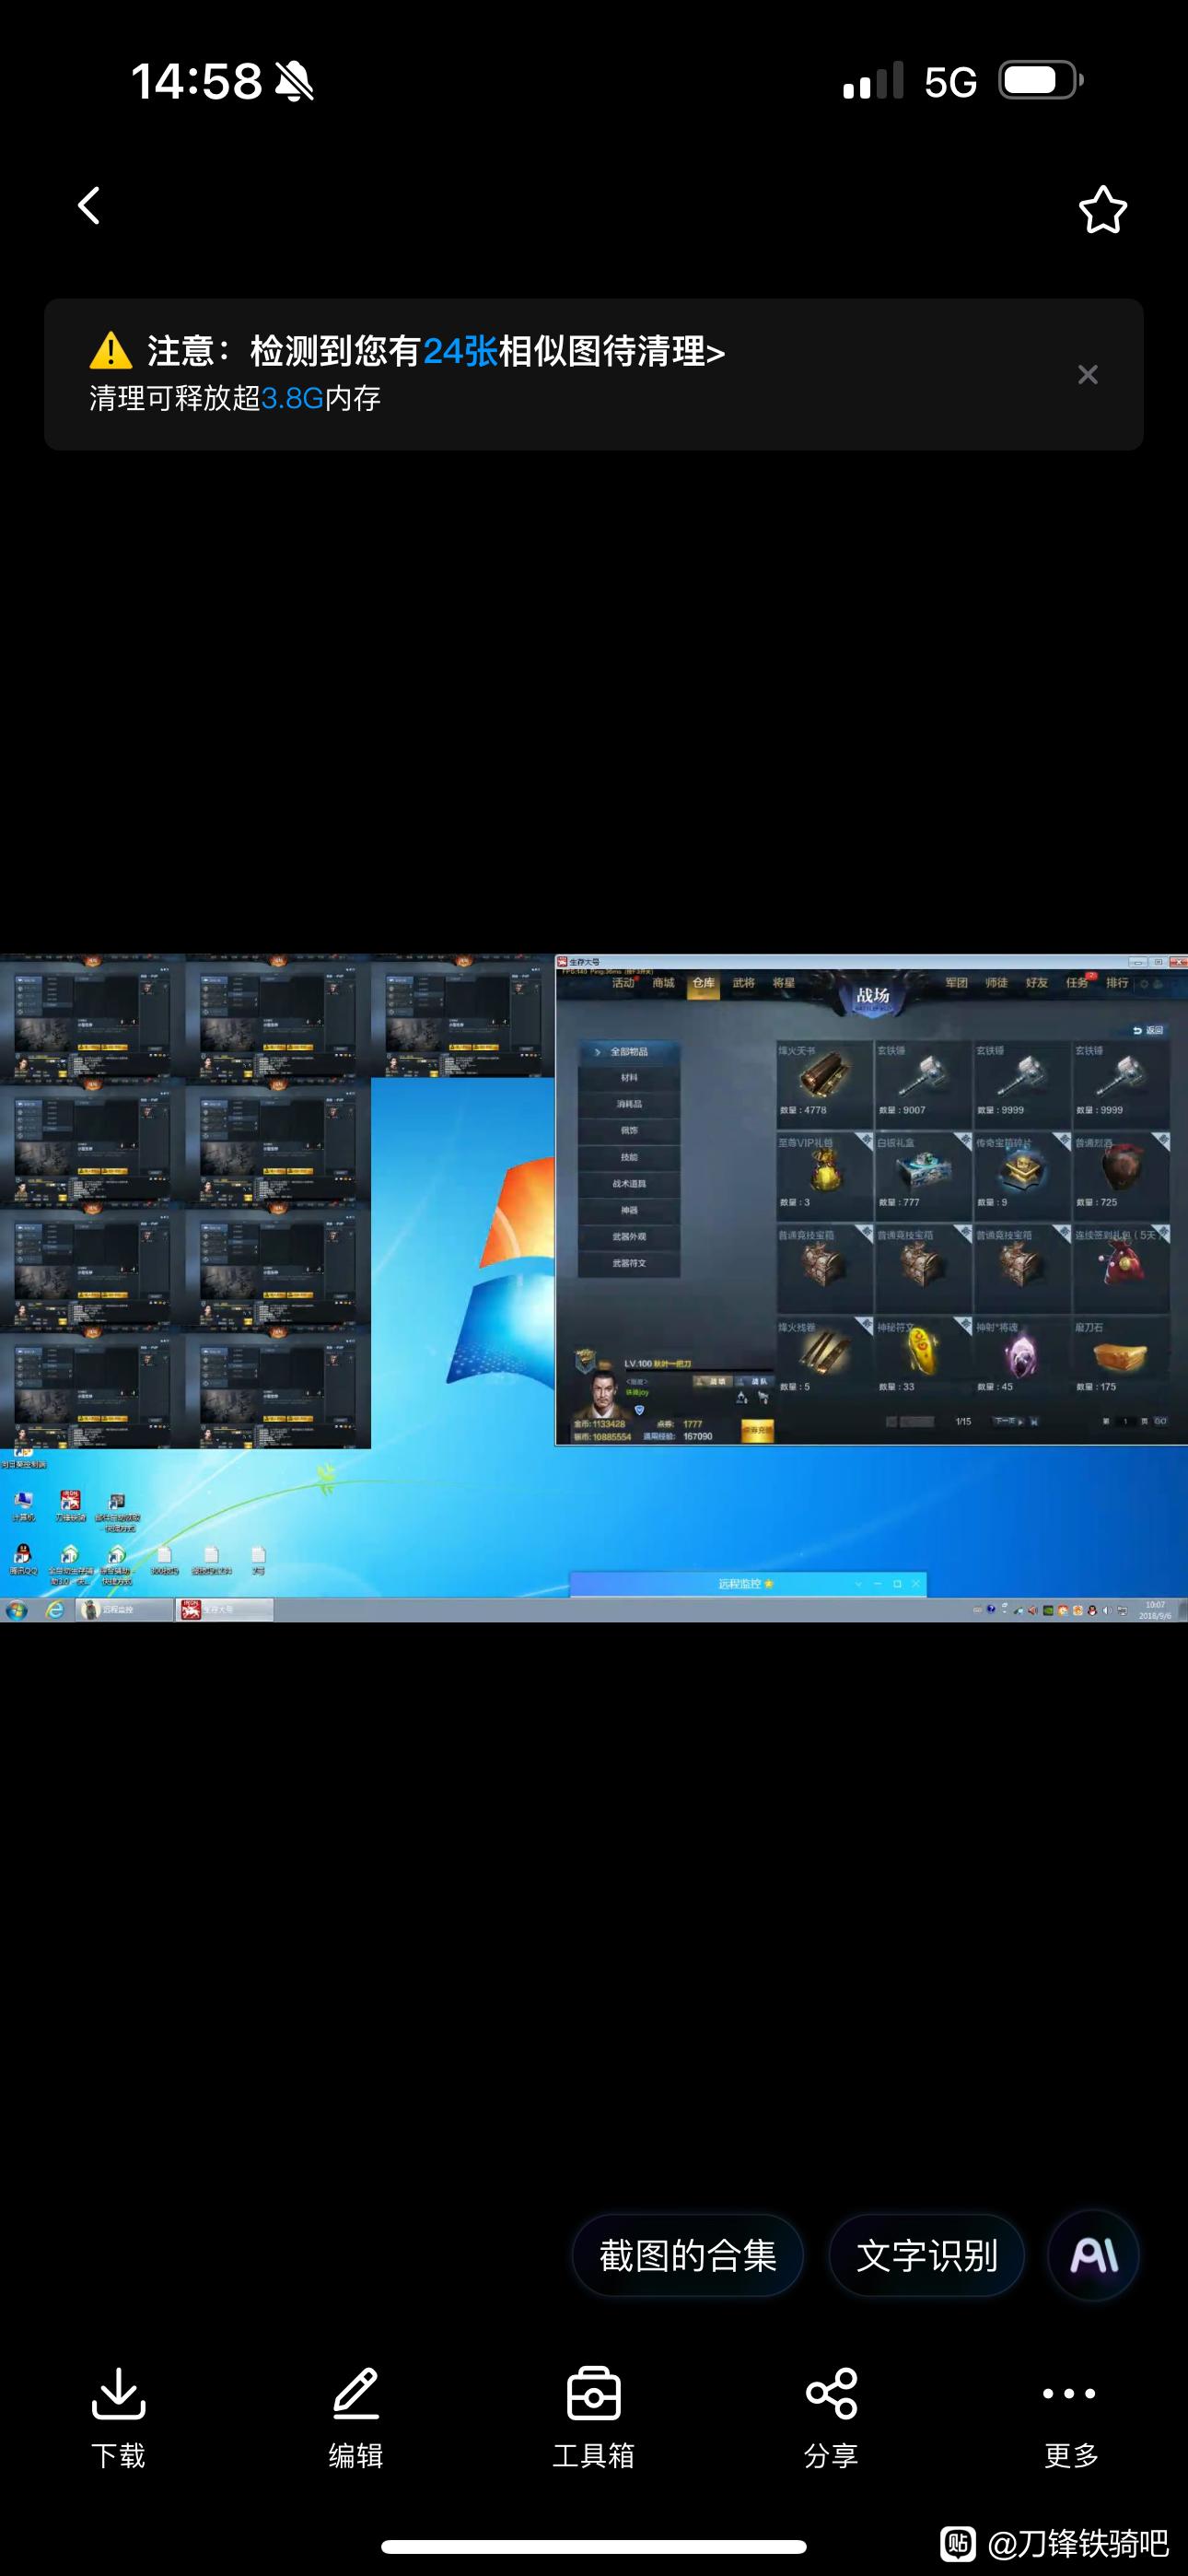This screenshot has height=2576, width=1188.
Task: Filter inventory by 战术道具
Action: click(629, 1184)
